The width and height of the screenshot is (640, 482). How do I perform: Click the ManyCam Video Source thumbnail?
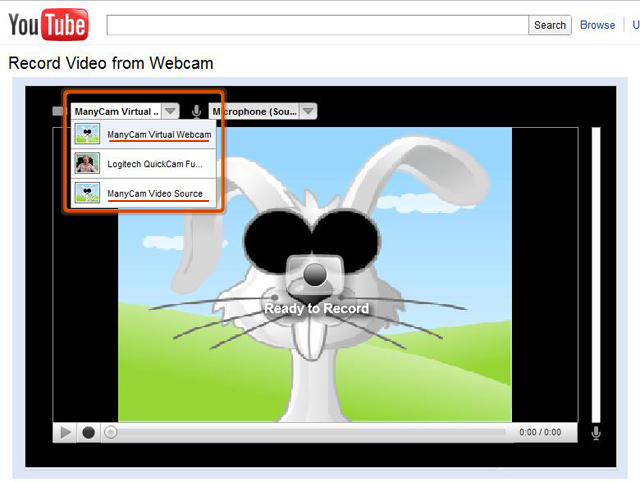(x=87, y=193)
